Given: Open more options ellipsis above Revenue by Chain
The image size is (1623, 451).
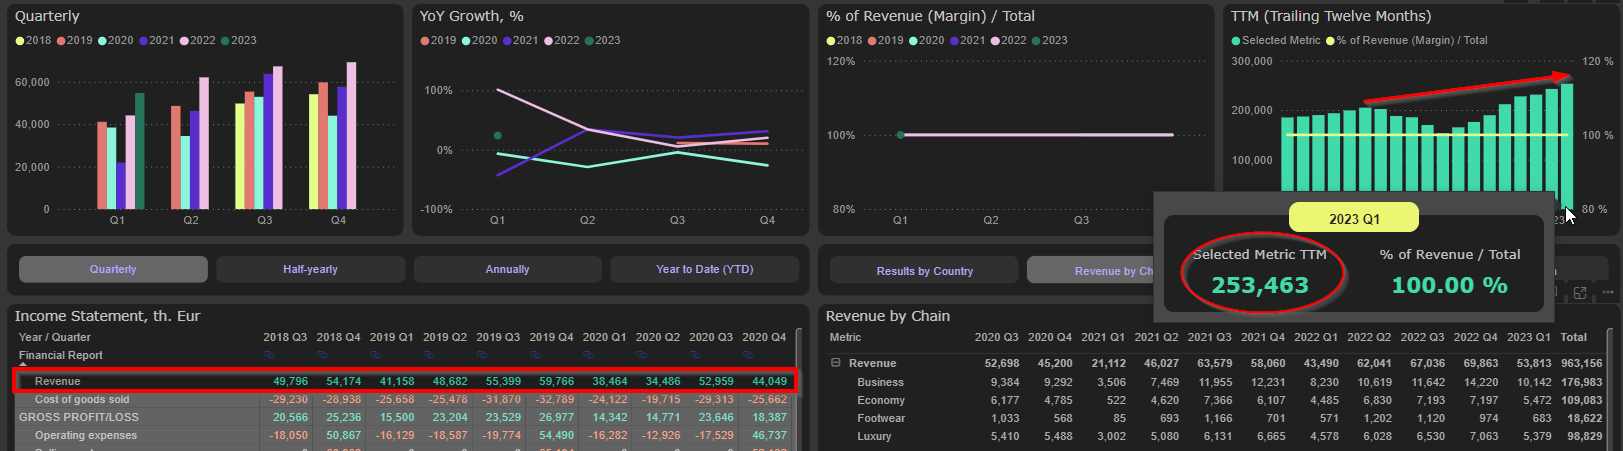Looking at the screenshot, I should 1607,293.
